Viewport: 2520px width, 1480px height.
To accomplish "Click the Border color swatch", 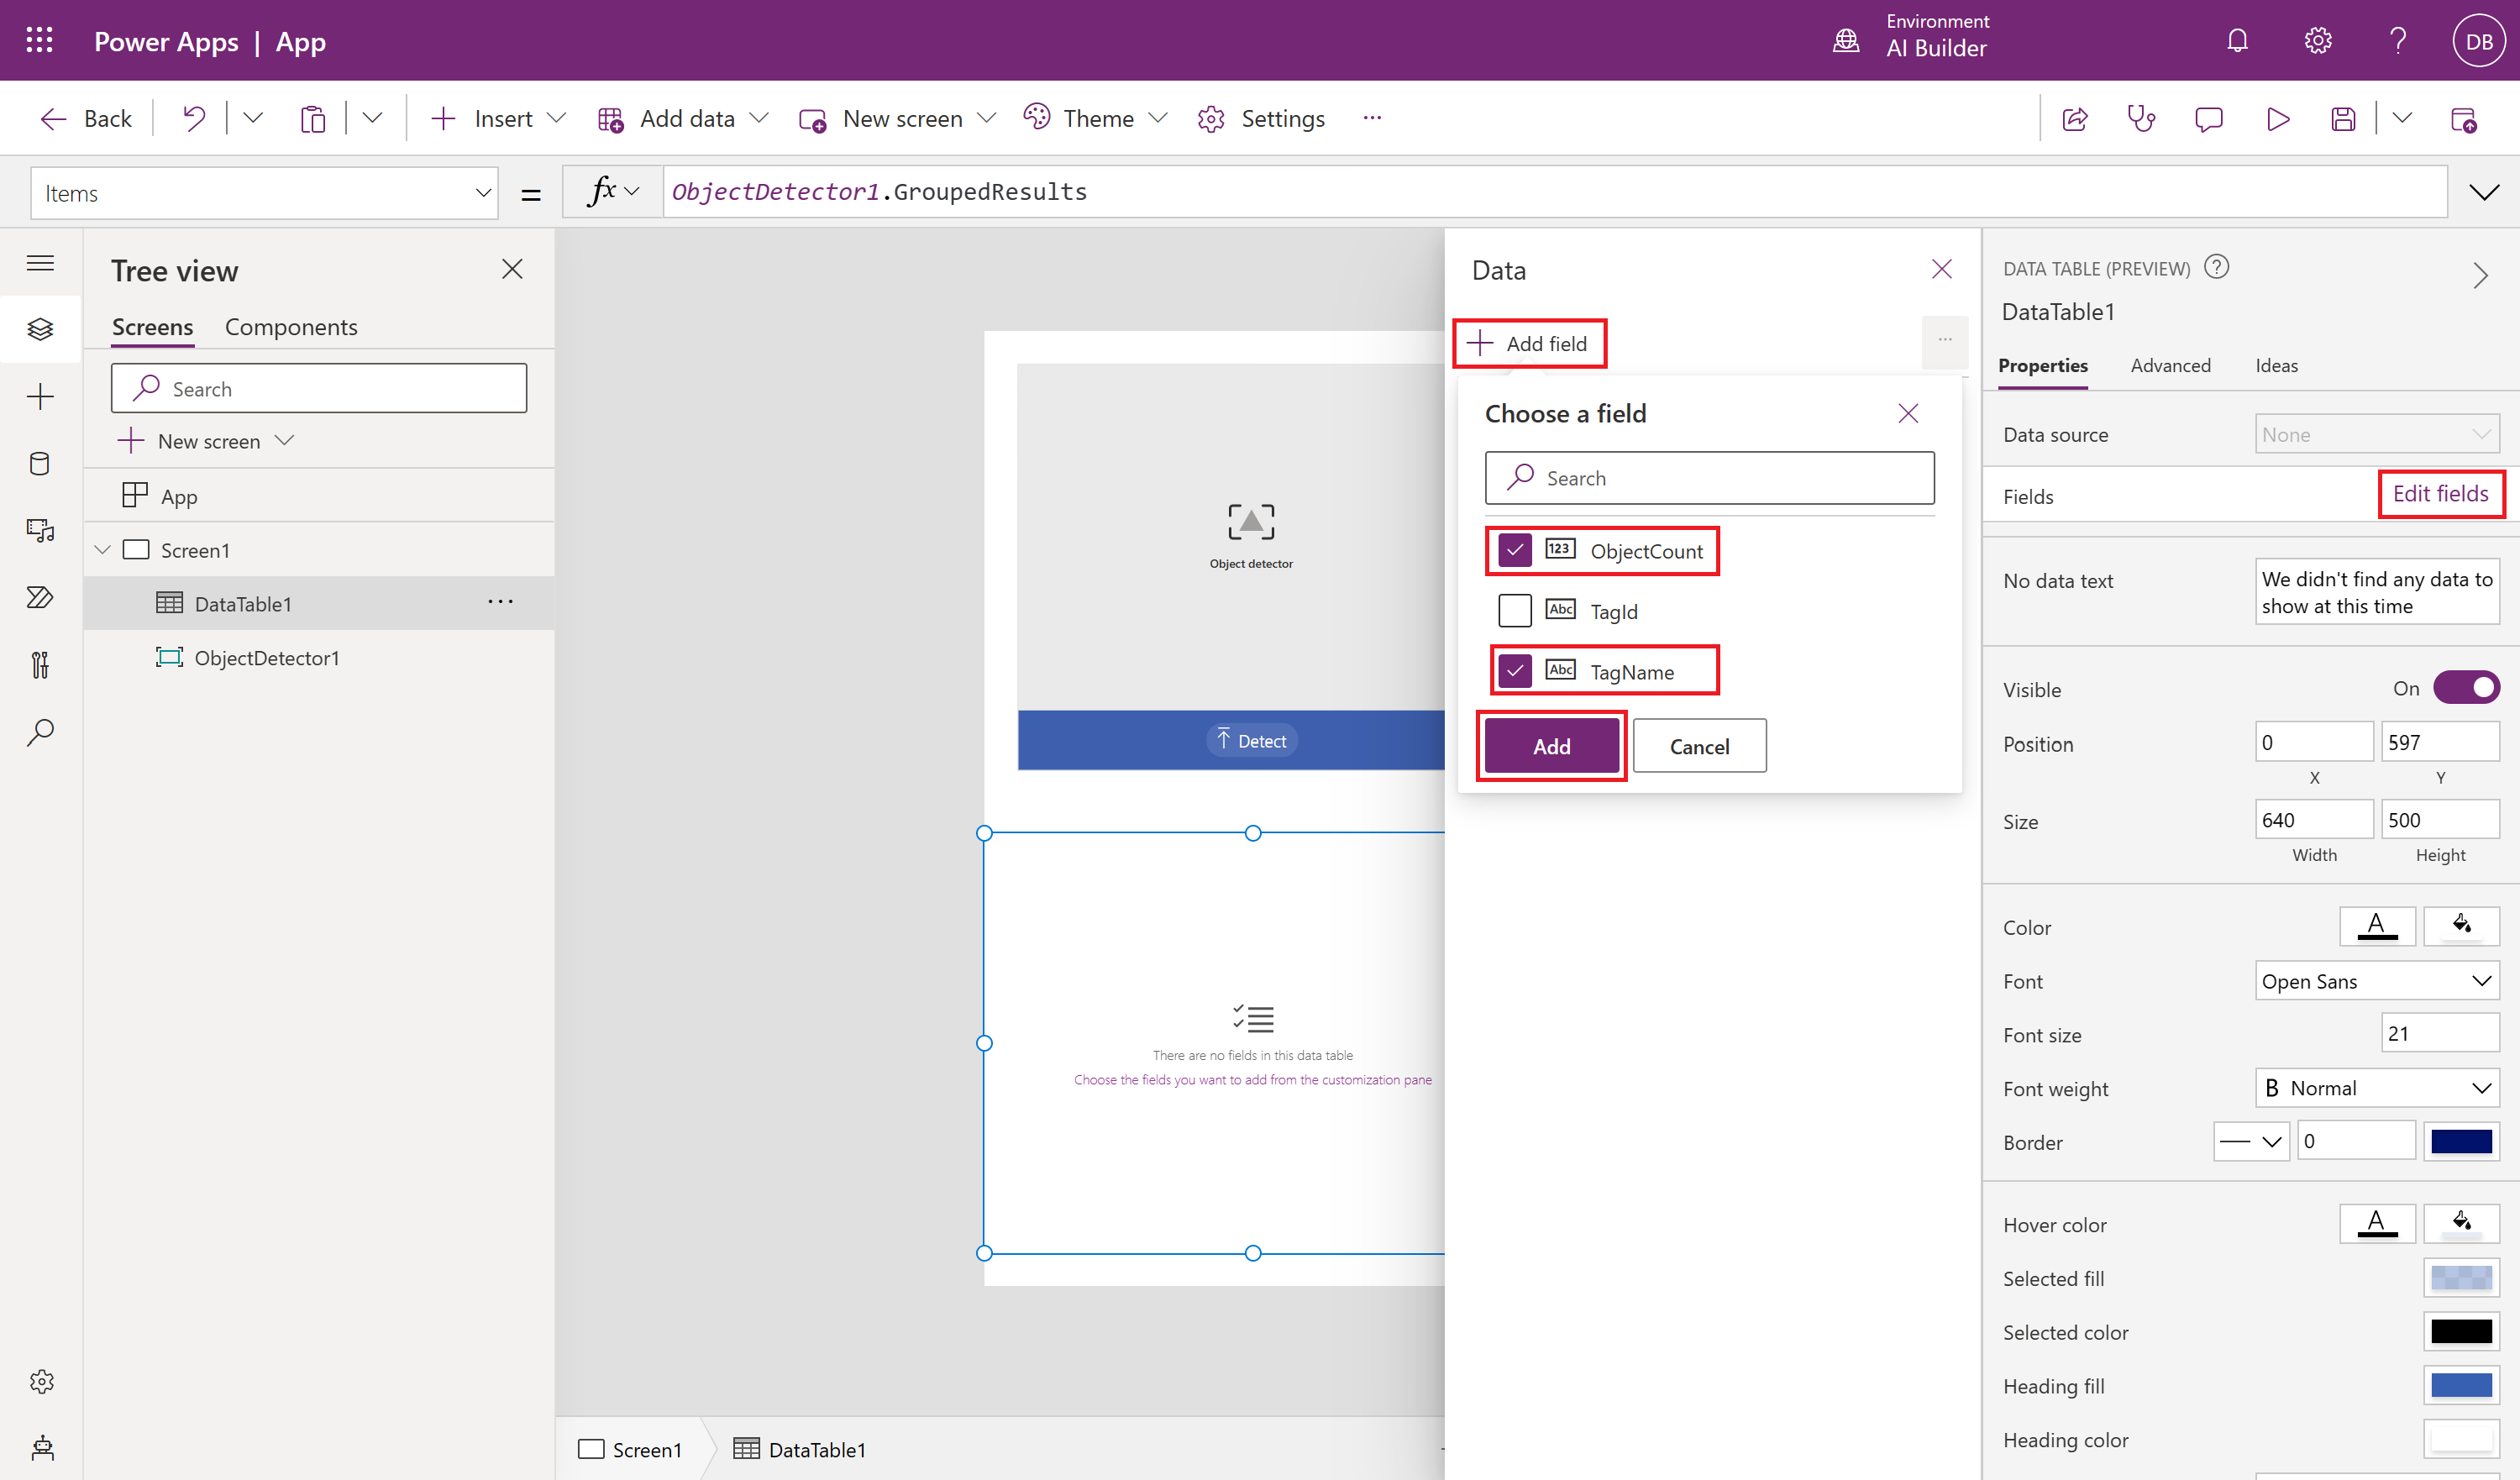I will click(x=2463, y=1140).
